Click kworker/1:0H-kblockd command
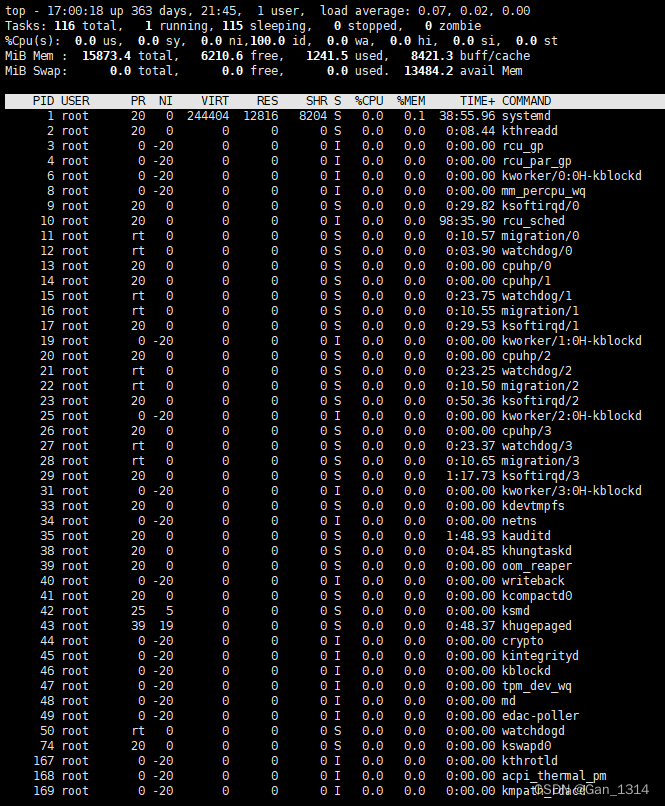The width and height of the screenshot is (665, 806). pos(571,341)
